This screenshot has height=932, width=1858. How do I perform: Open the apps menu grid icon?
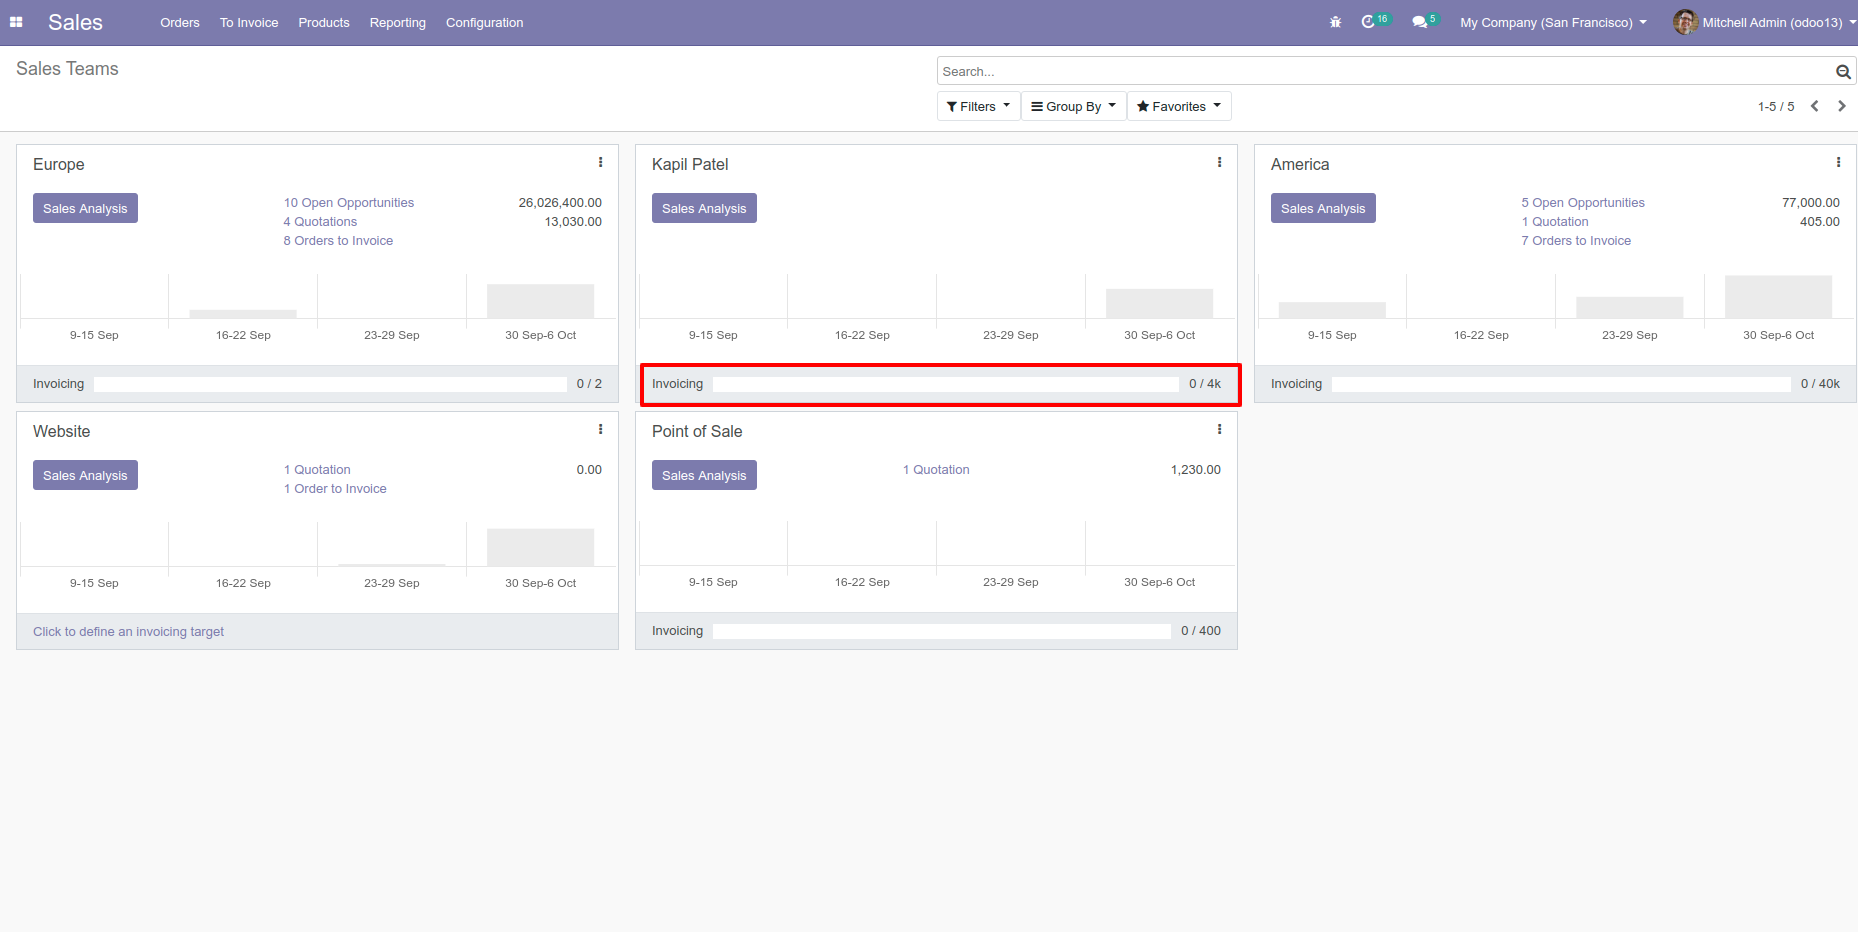click(16, 22)
